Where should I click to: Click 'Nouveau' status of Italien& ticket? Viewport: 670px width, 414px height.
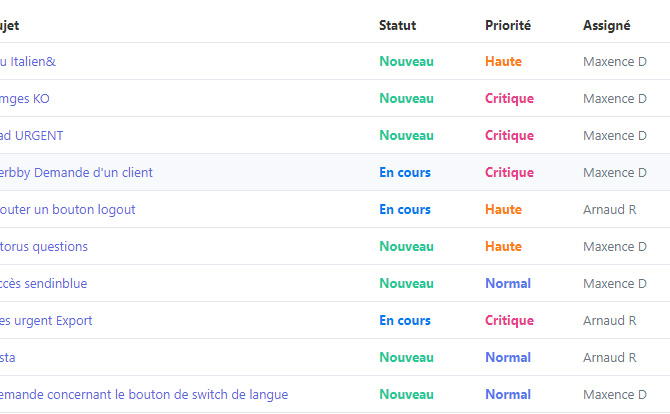(x=406, y=62)
